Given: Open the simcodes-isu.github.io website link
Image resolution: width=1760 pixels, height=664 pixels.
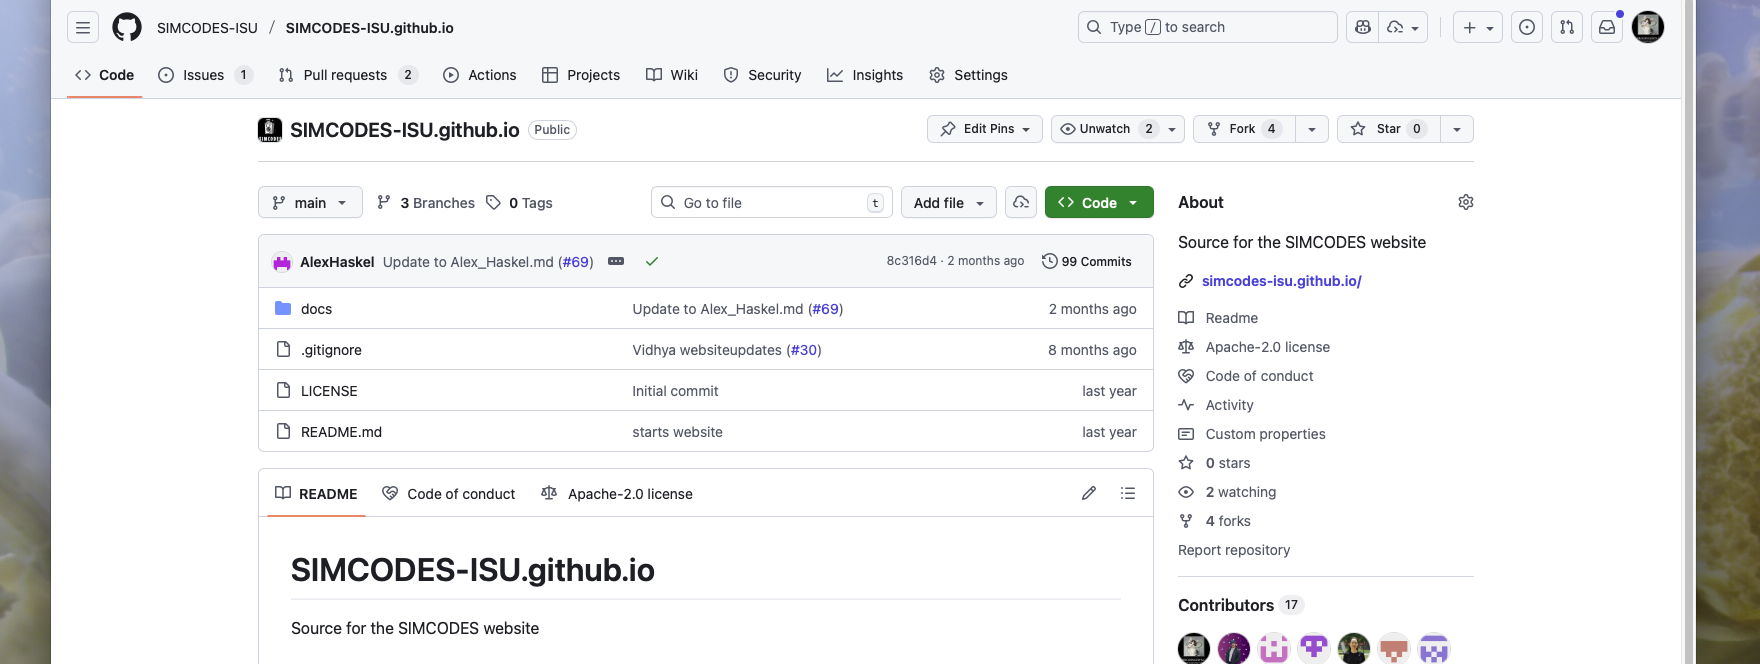Looking at the screenshot, I should pyautogui.click(x=1281, y=281).
